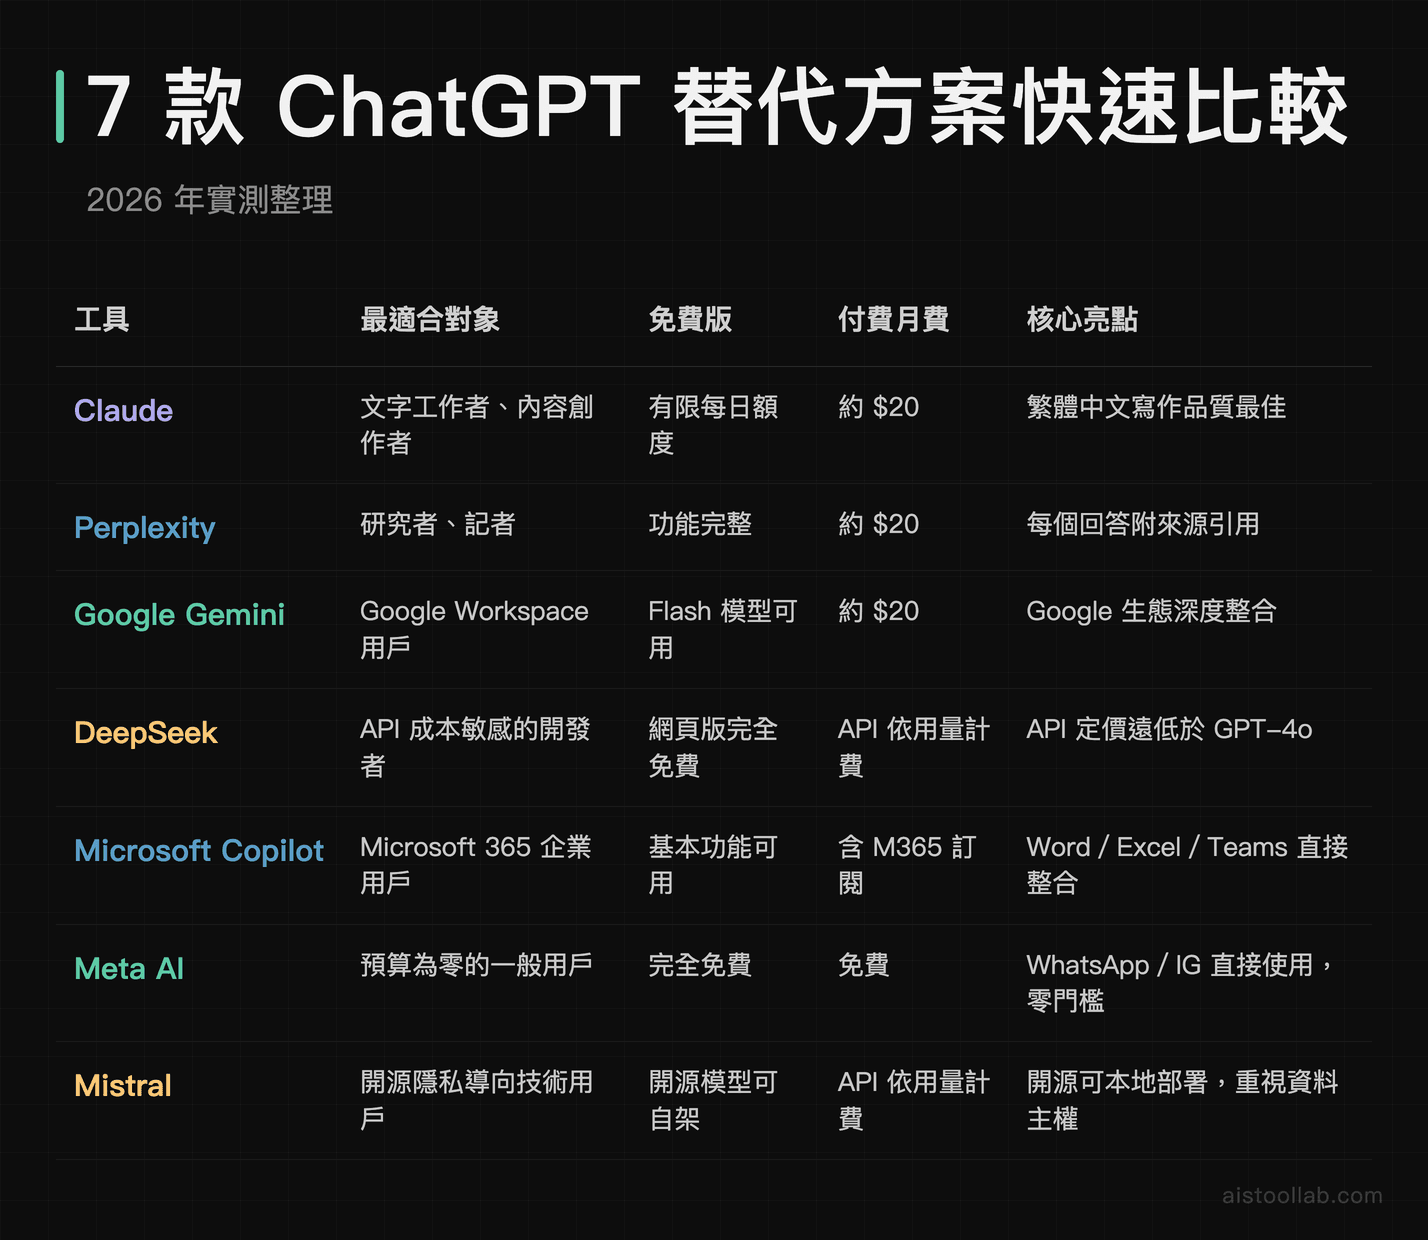The width and height of the screenshot is (1428, 1240).
Task: Click the cell '完全免費'
Action: pos(700,965)
